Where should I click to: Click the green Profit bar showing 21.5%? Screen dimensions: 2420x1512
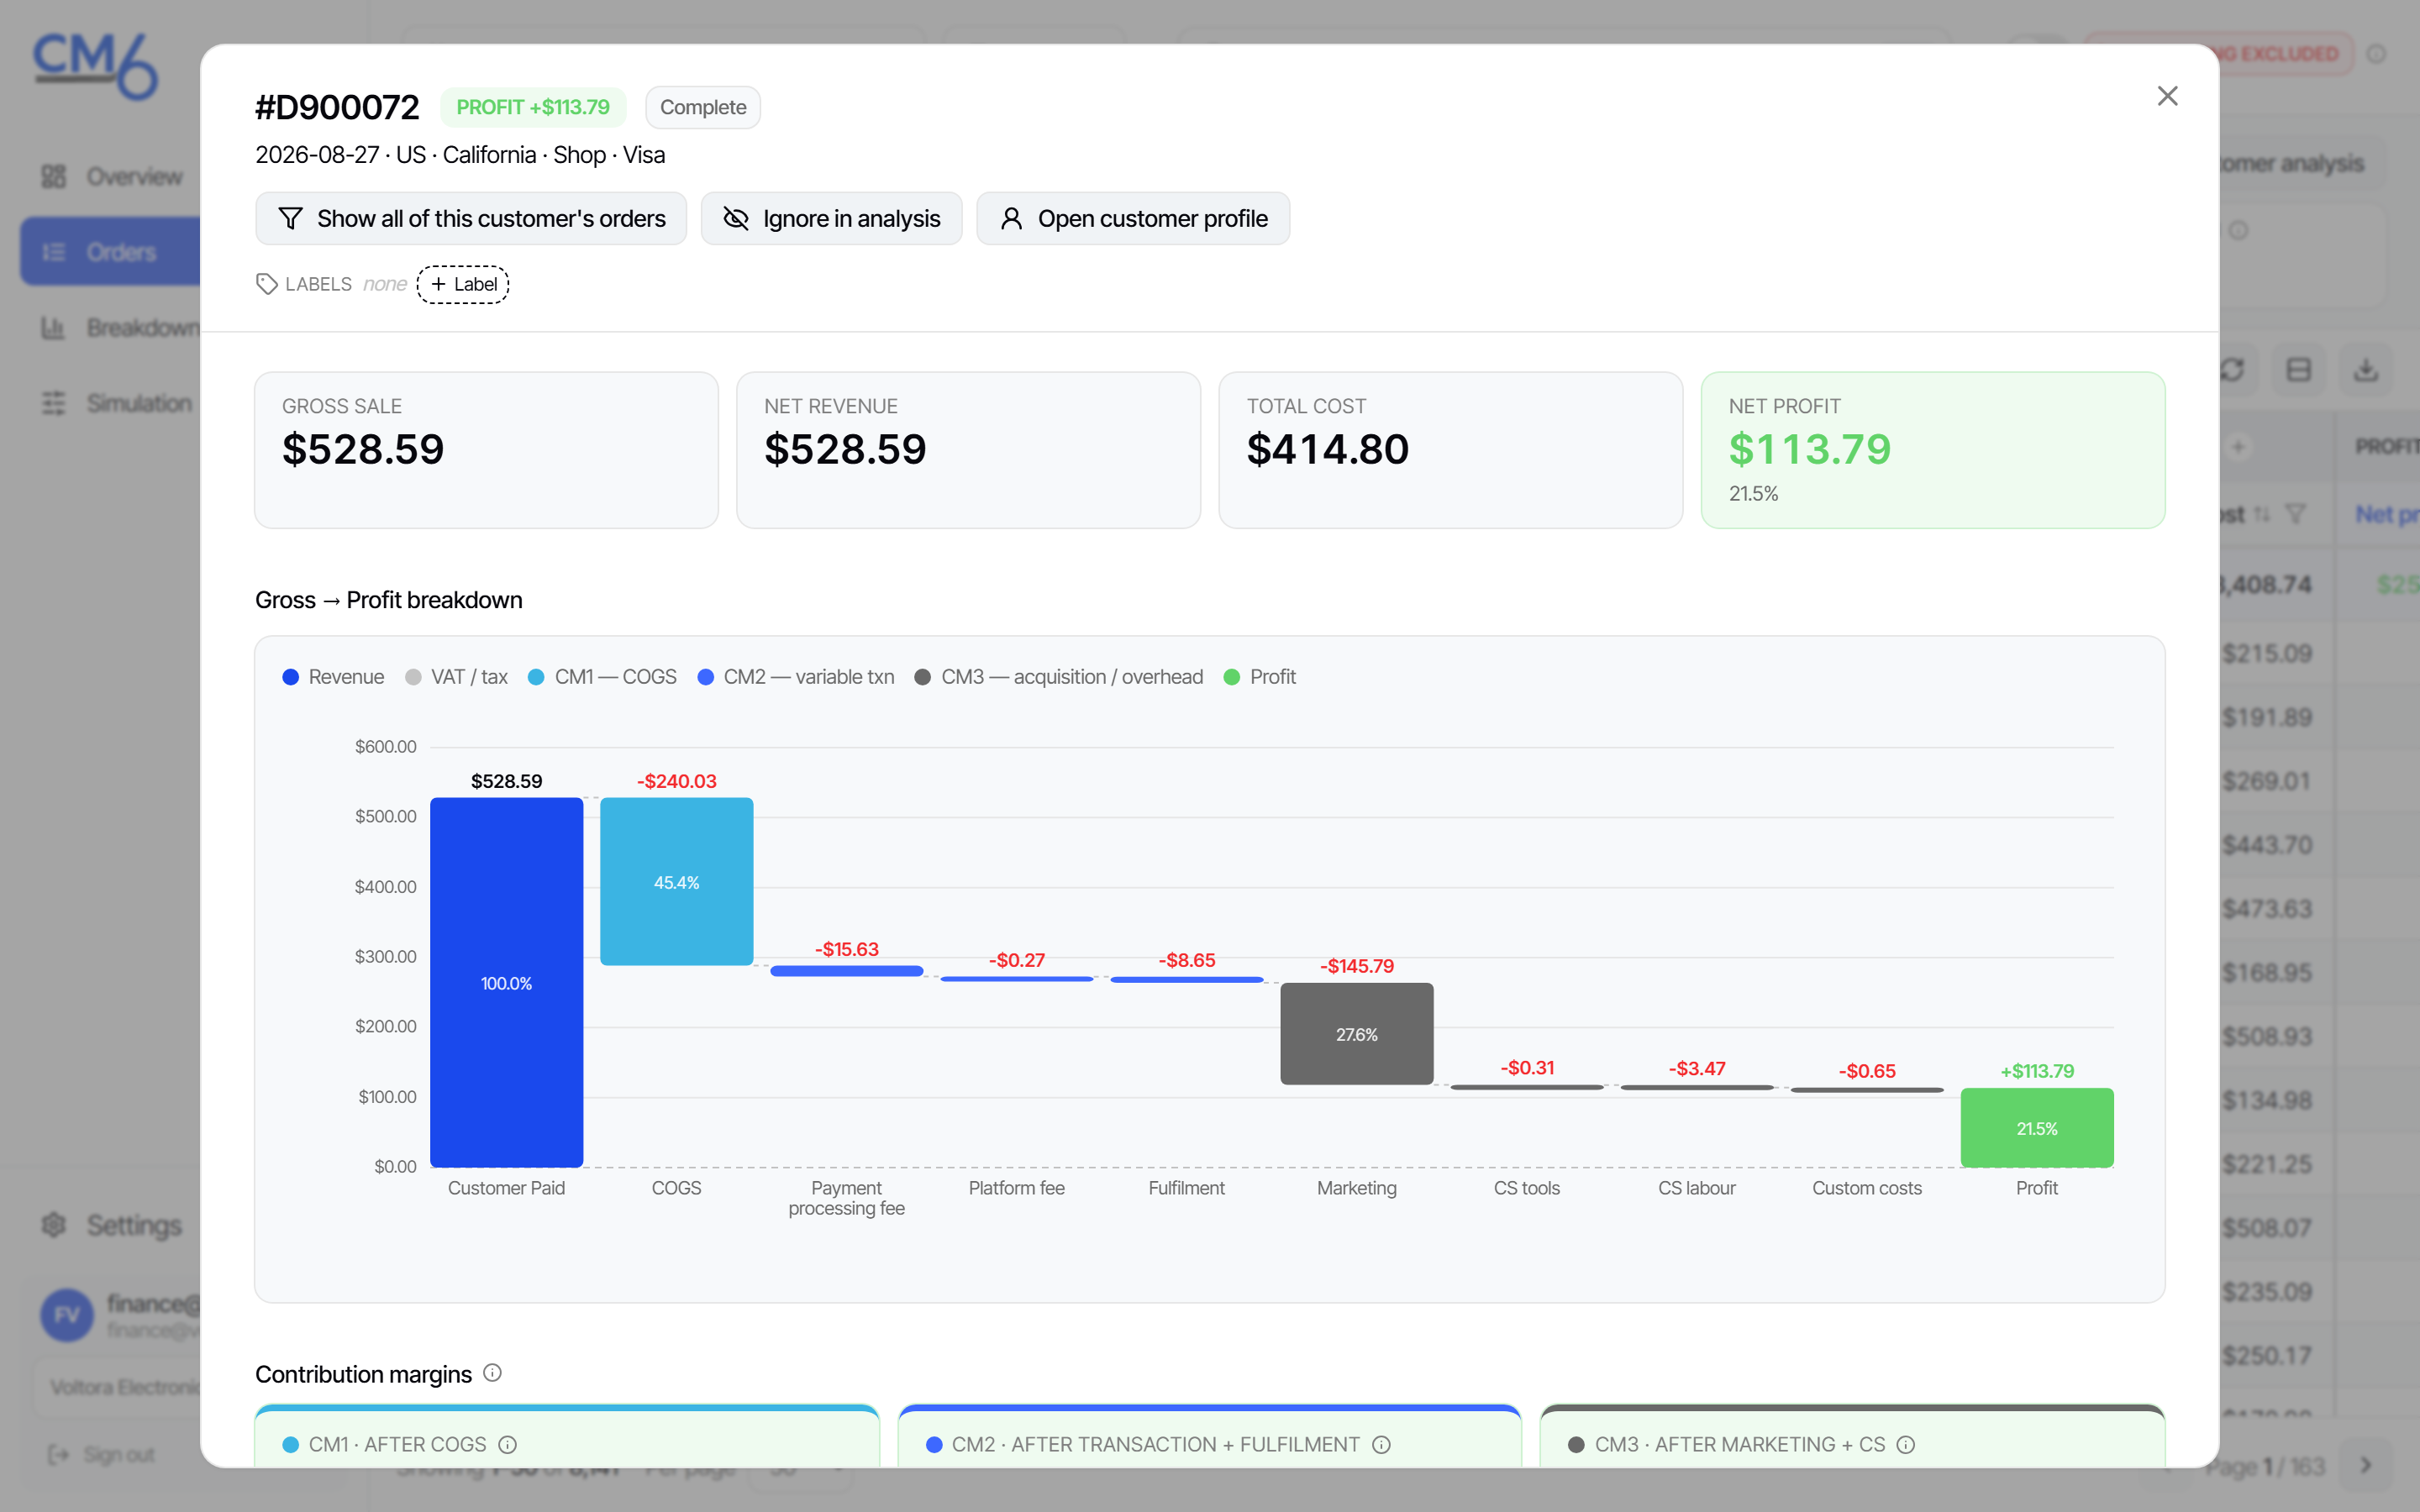click(2036, 1128)
